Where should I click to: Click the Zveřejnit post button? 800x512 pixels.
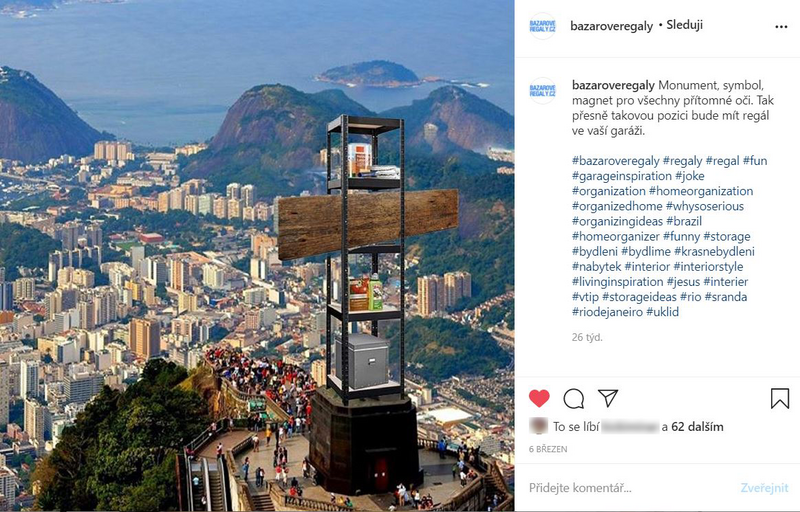764,488
